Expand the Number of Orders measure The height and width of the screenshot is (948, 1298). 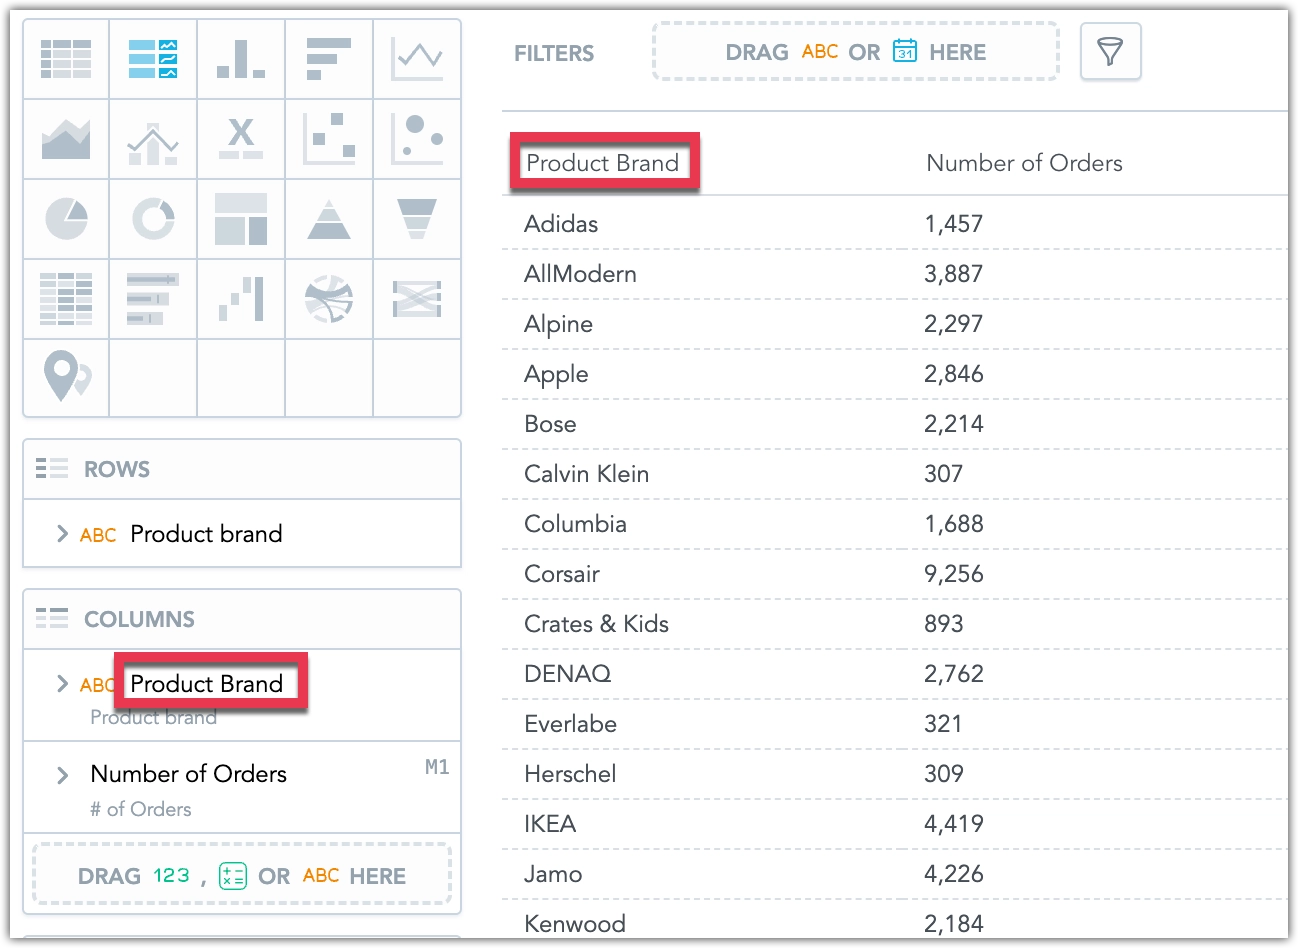[x=63, y=773]
